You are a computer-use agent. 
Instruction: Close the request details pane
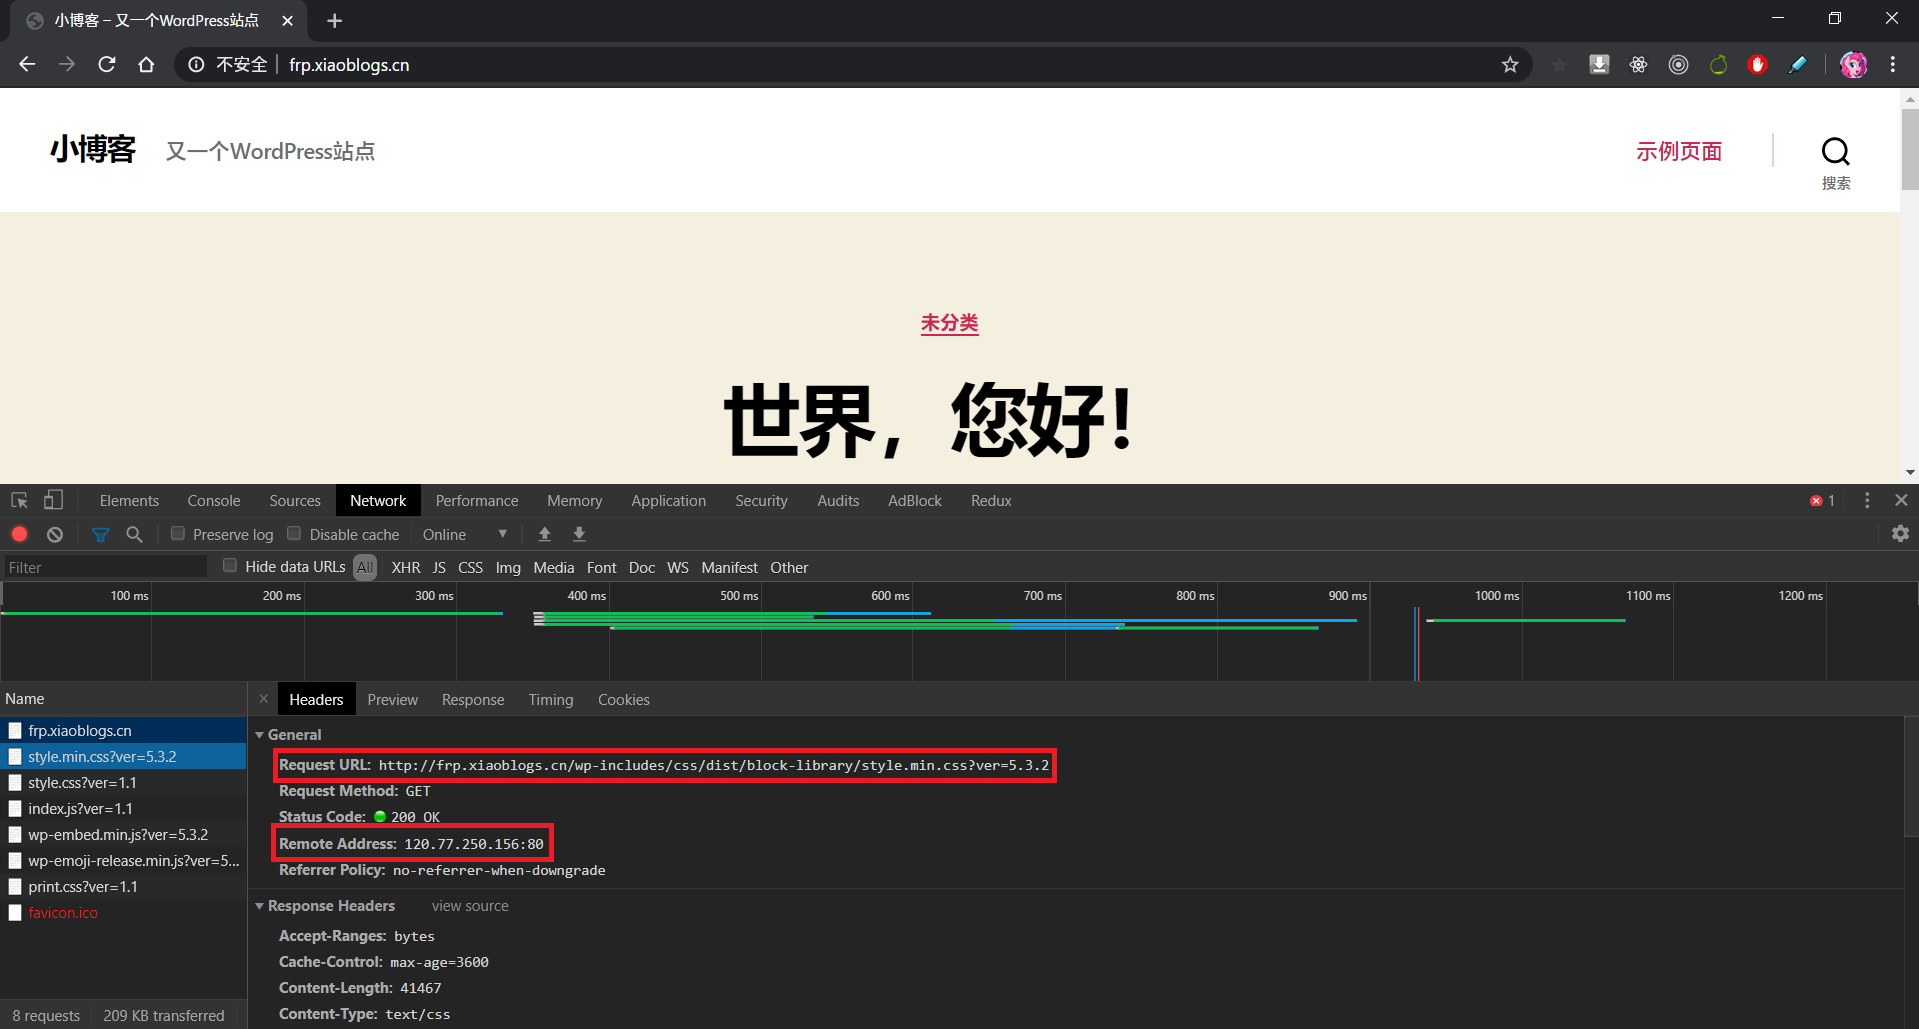click(264, 699)
